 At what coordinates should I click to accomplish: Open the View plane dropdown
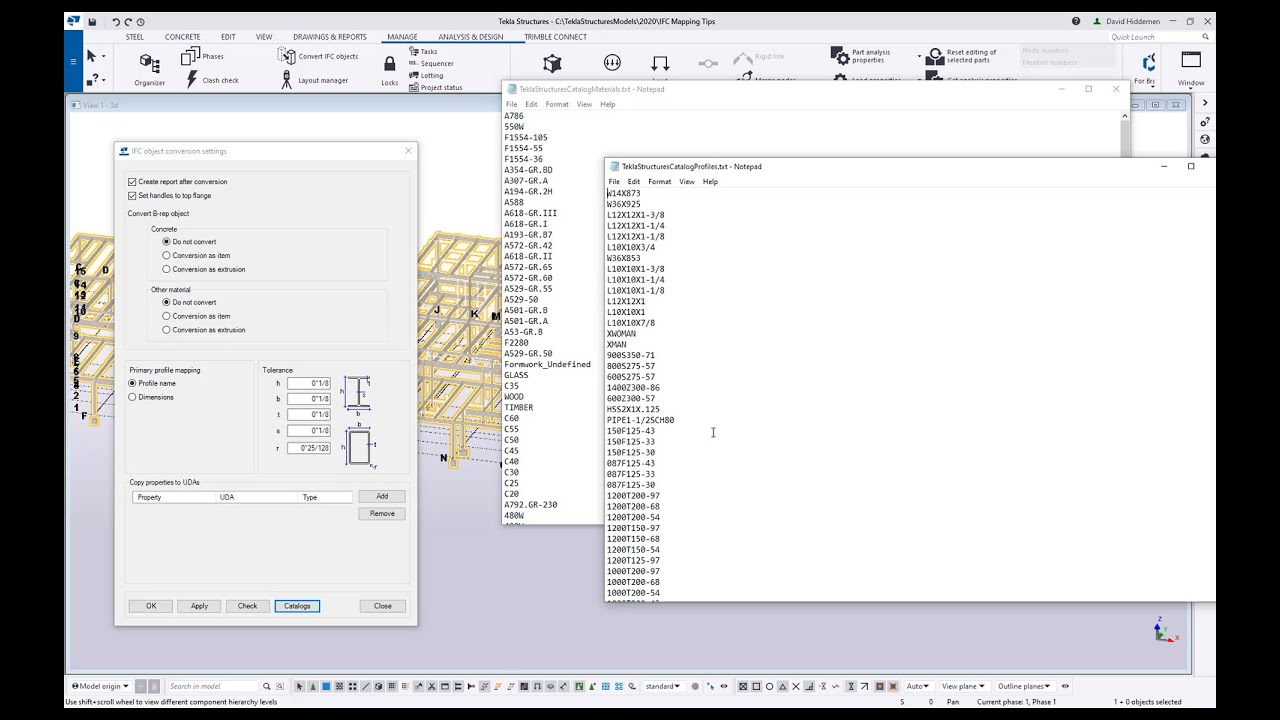963,686
